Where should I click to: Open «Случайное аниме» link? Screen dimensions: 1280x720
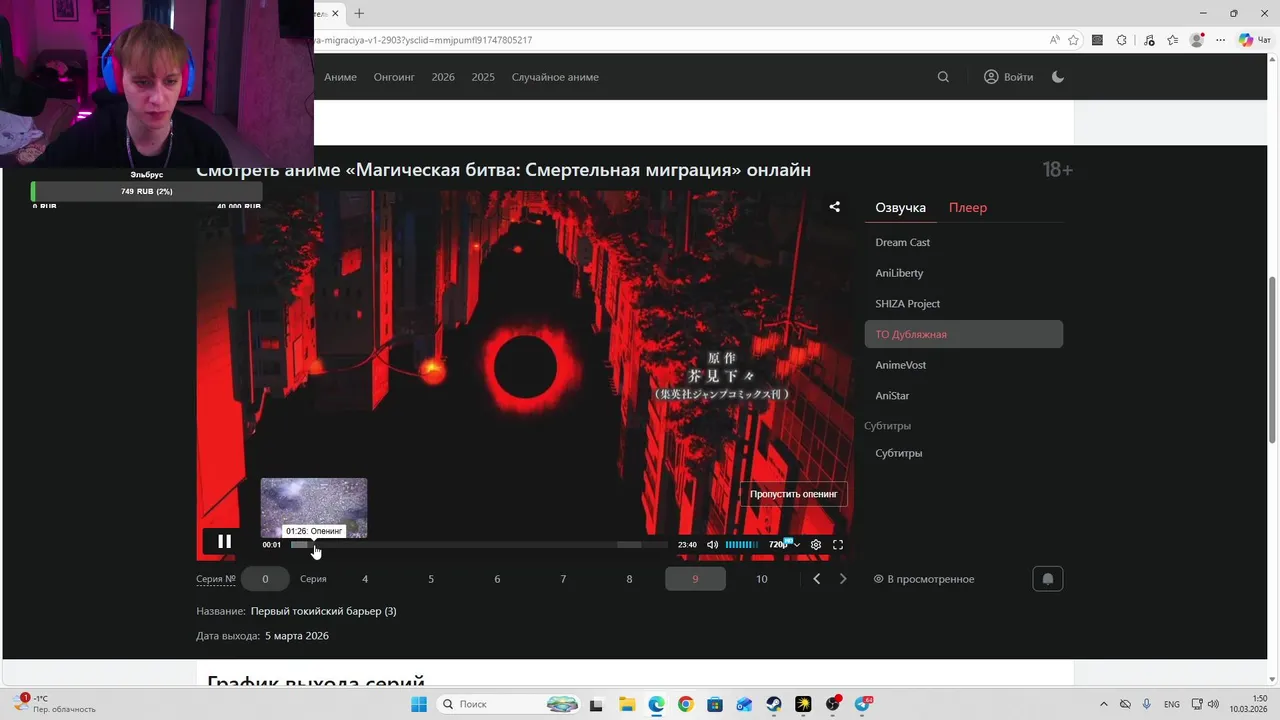[555, 77]
